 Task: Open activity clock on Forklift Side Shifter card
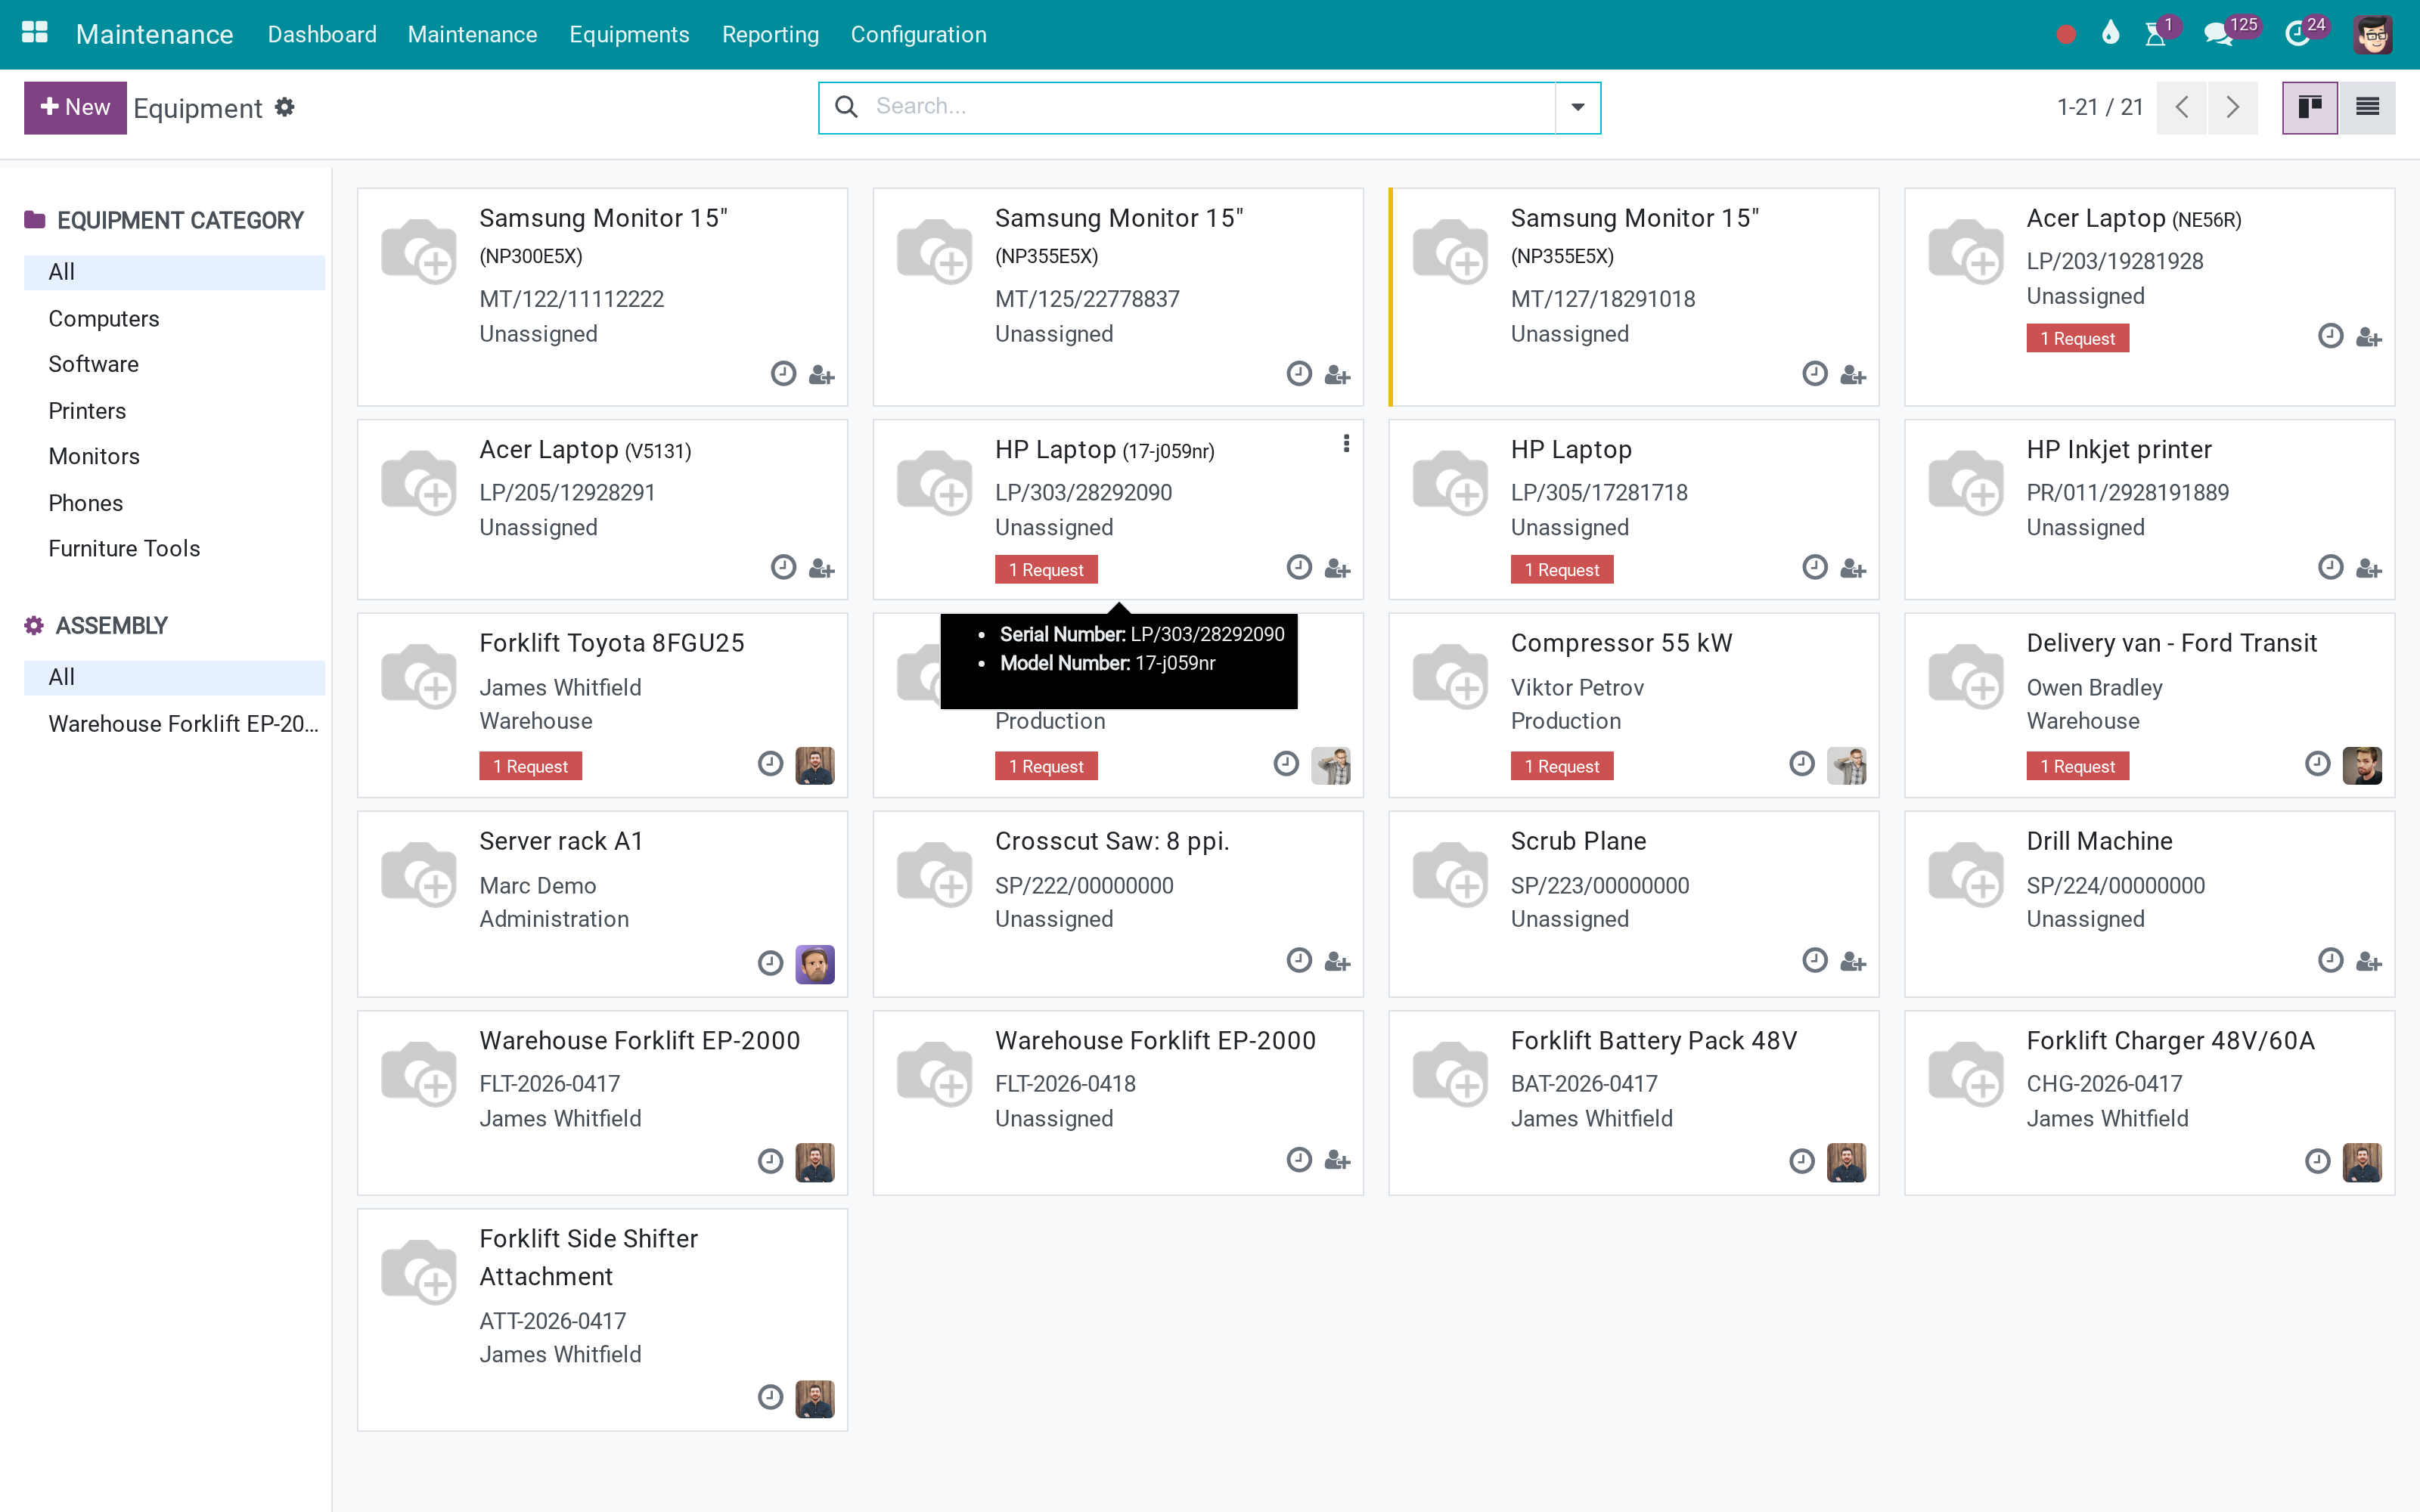[x=770, y=1397]
